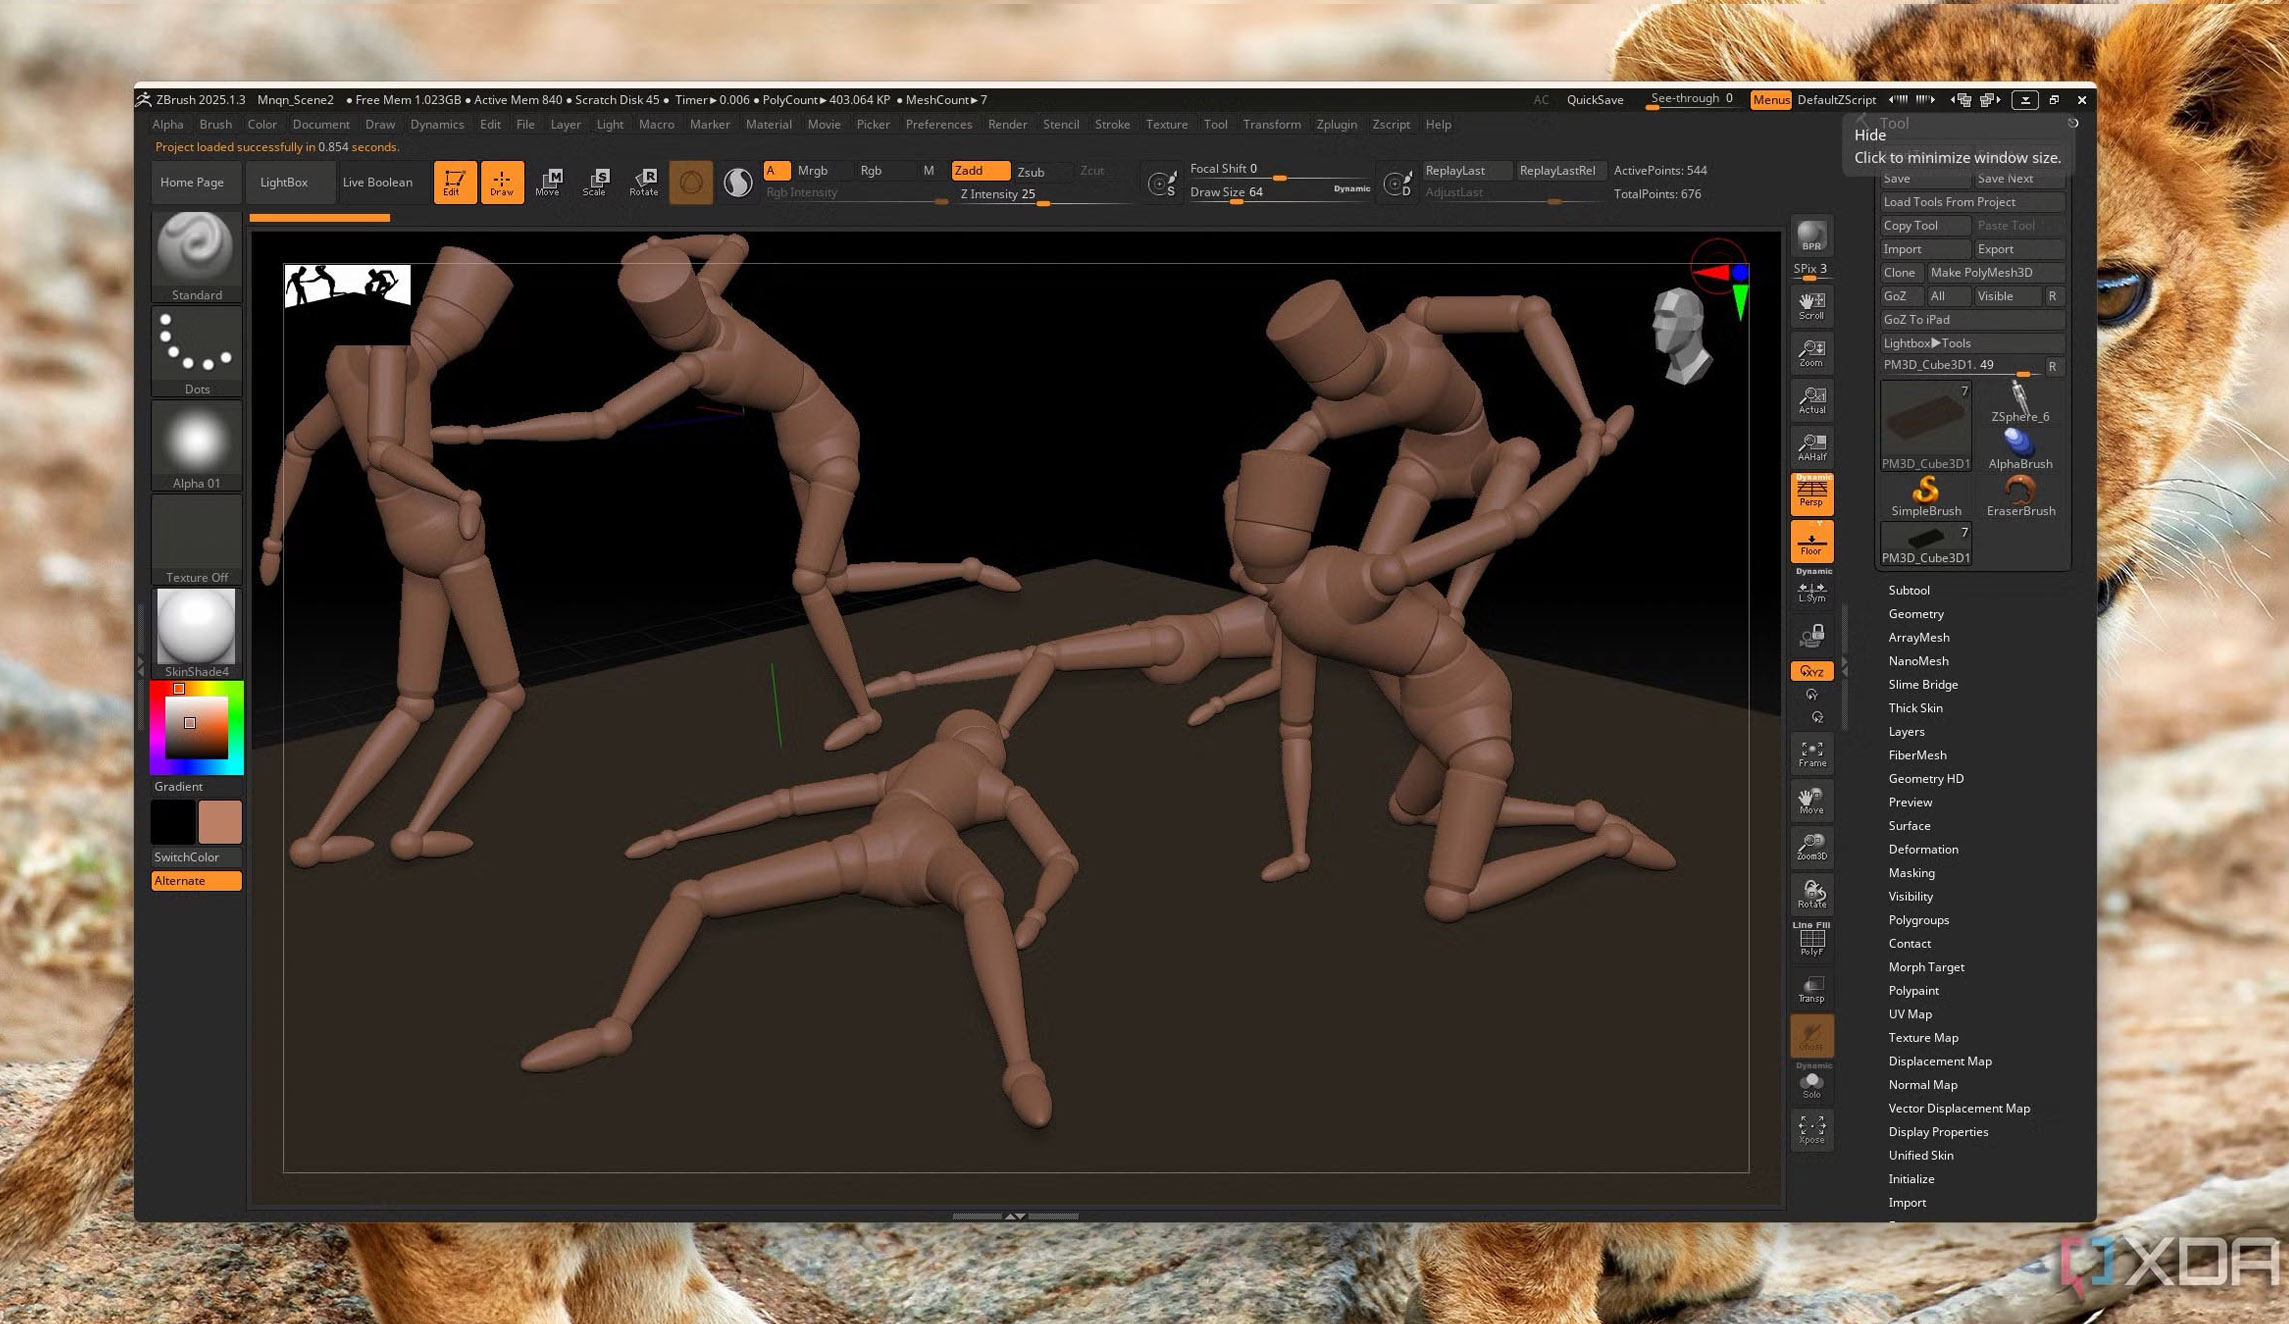Open the Zplugin menu
Image resolution: width=2289 pixels, height=1324 pixels.
point(1336,124)
